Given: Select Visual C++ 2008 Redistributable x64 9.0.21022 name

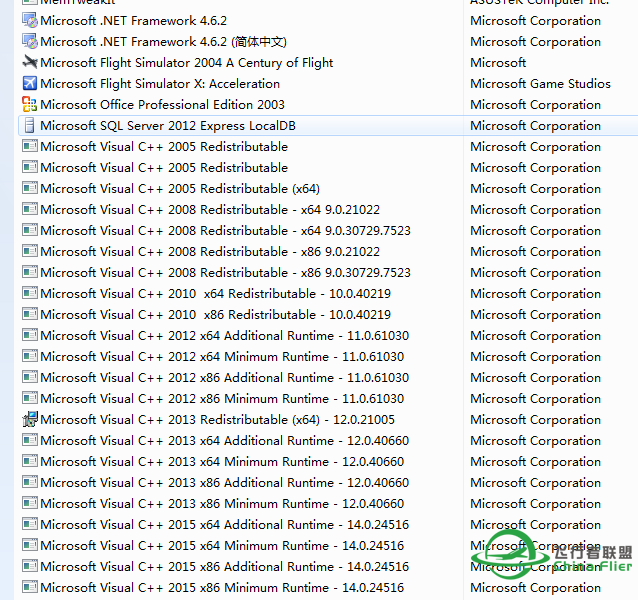Looking at the screenshot, I should [210, 209].
